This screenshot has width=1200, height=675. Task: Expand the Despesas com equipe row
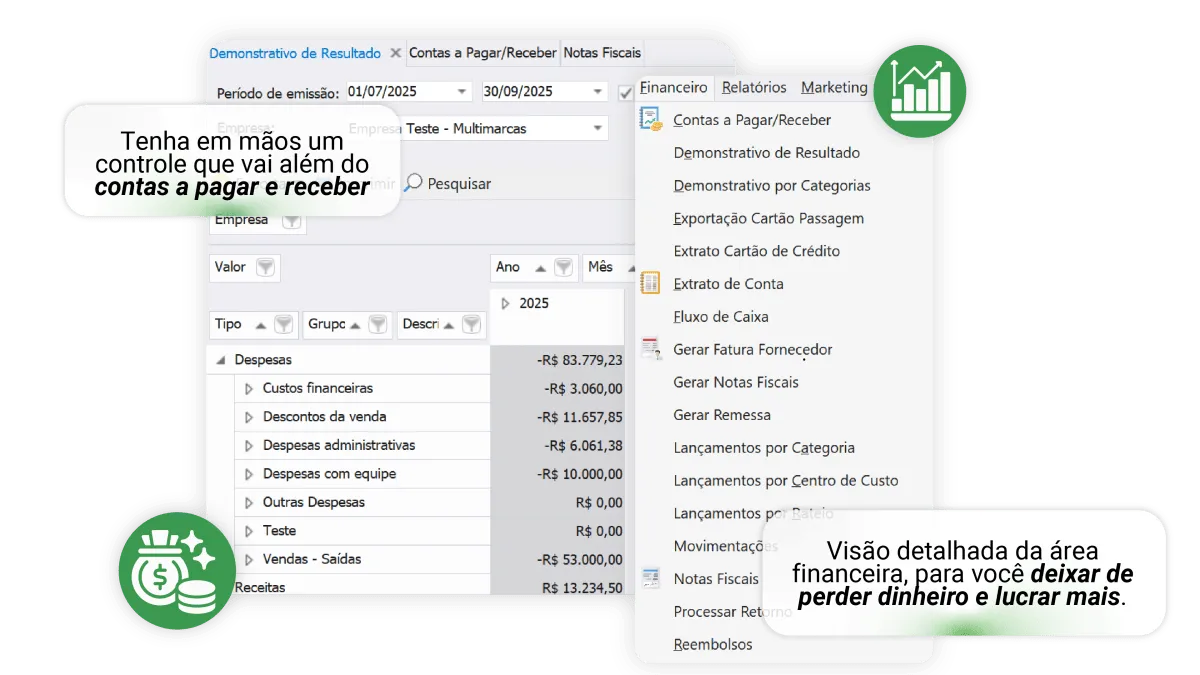249,474
